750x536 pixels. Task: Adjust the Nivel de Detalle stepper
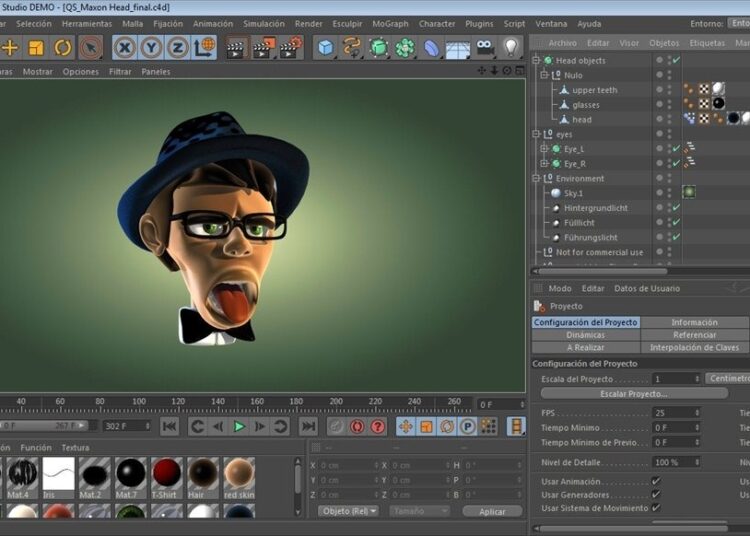pyautogui.click(x=697, y=462)
